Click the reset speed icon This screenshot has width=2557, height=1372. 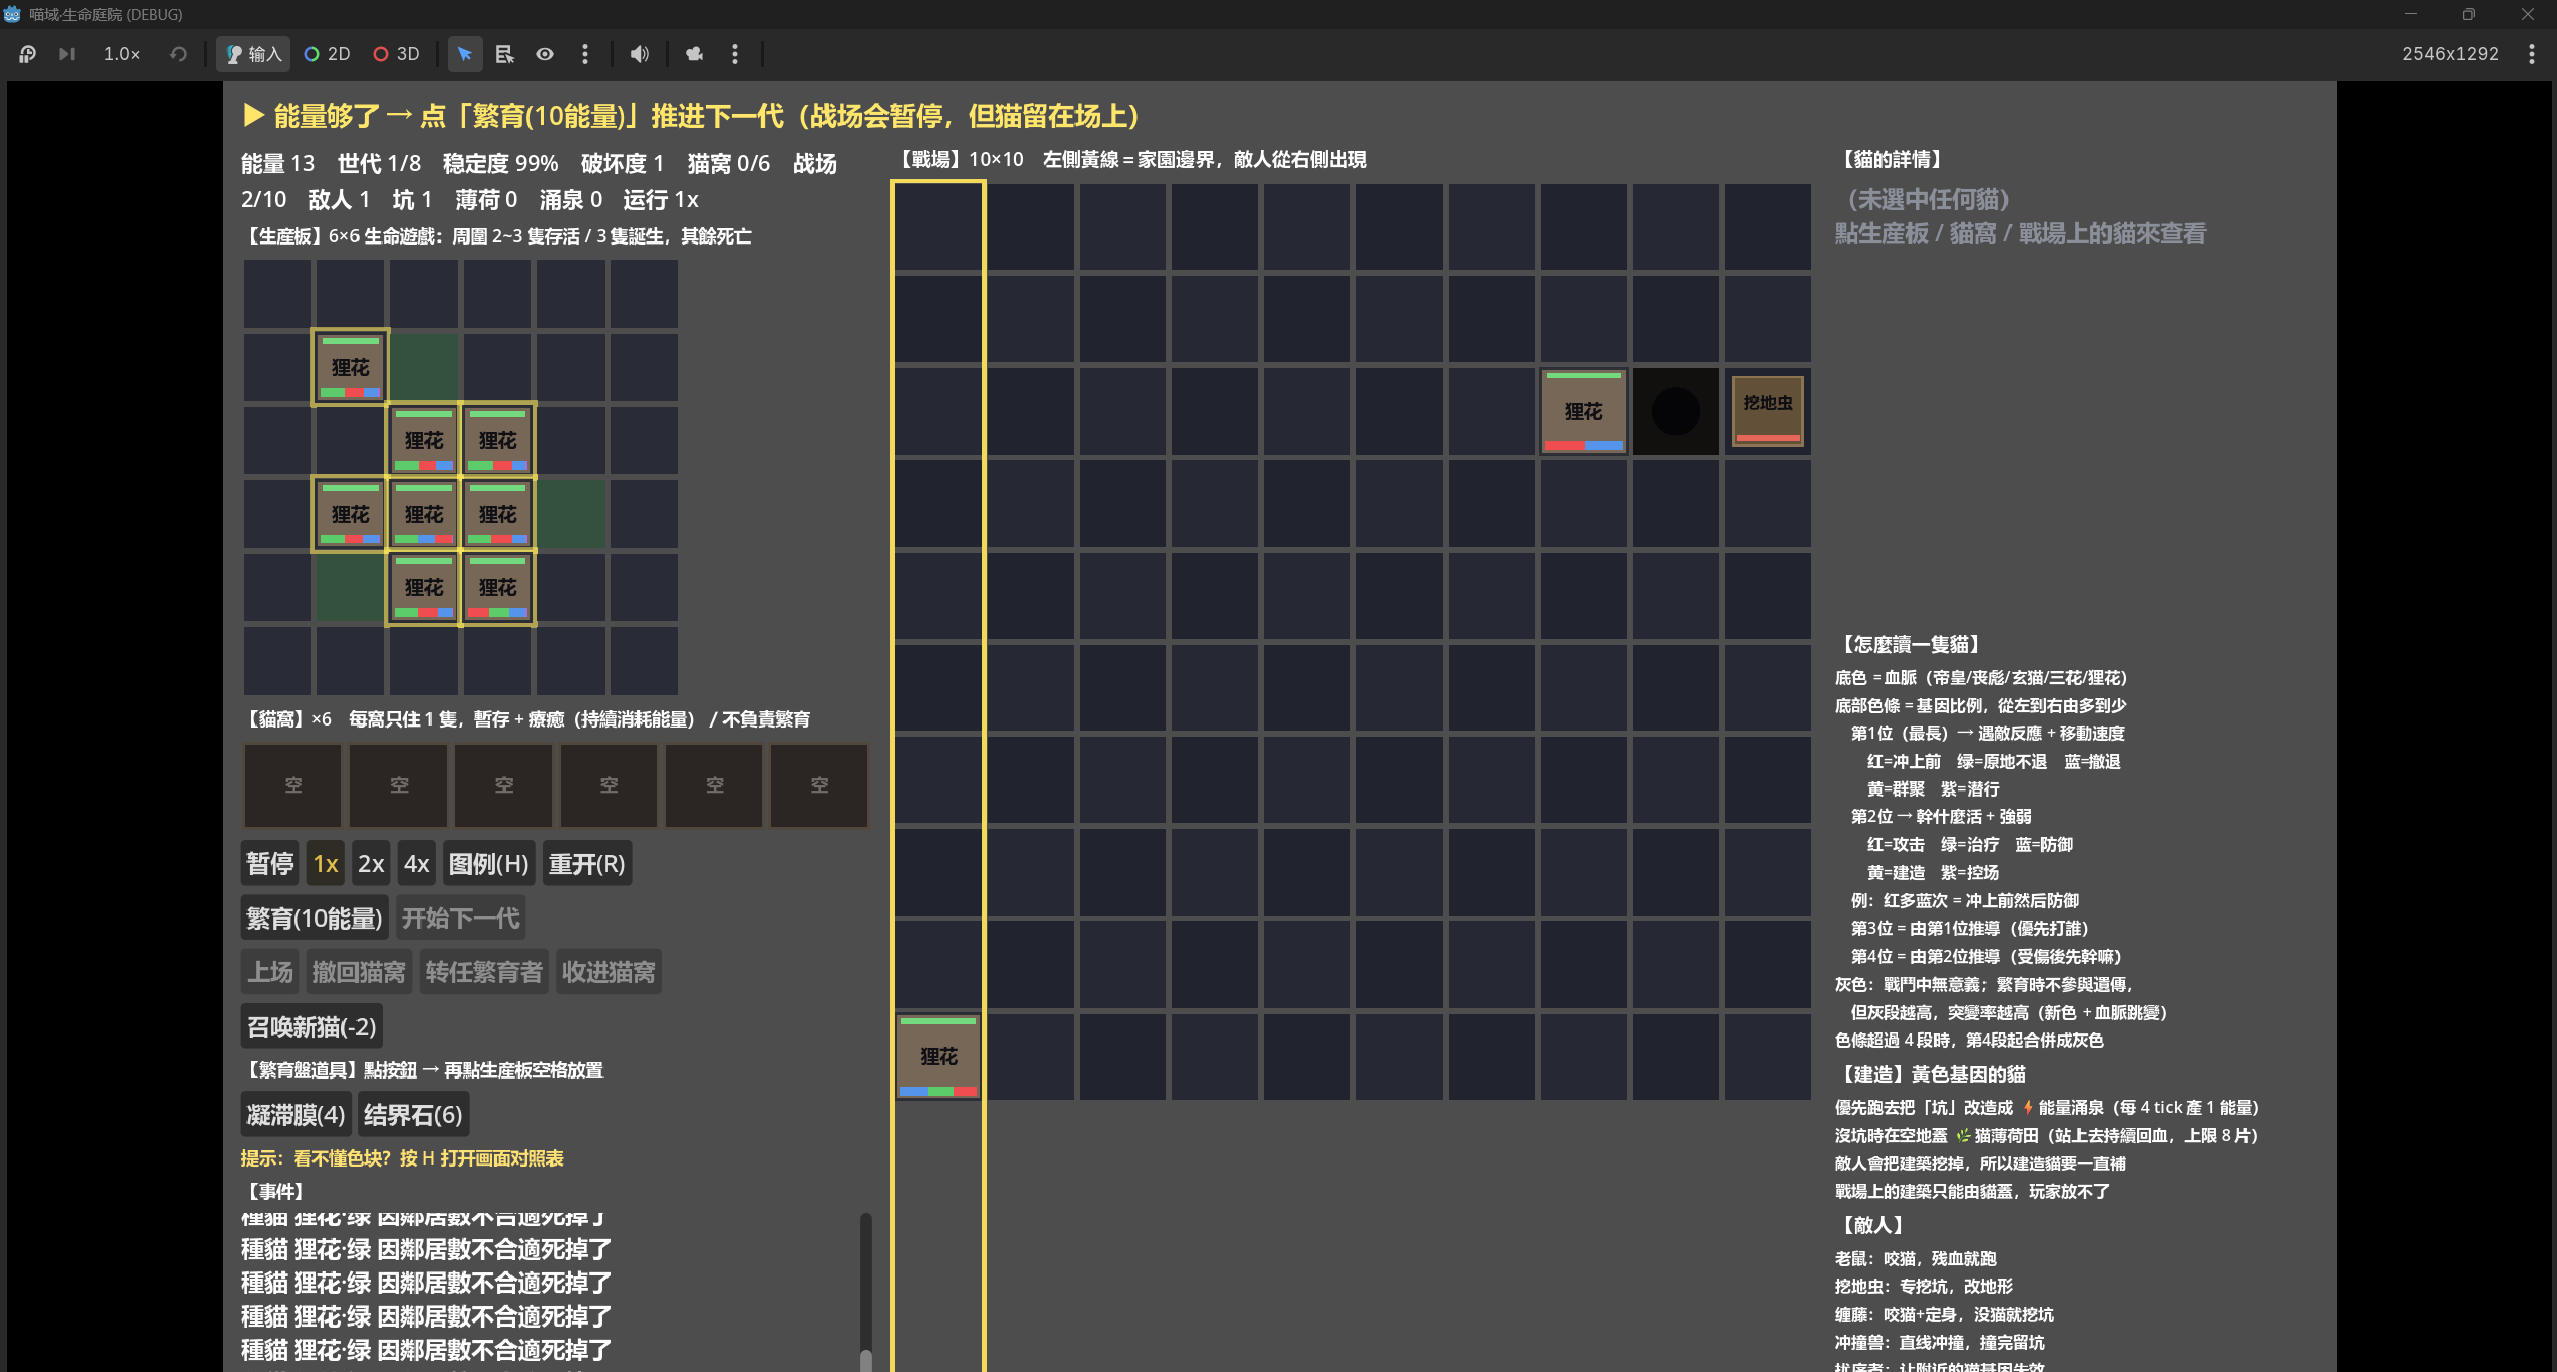(178, 54)
